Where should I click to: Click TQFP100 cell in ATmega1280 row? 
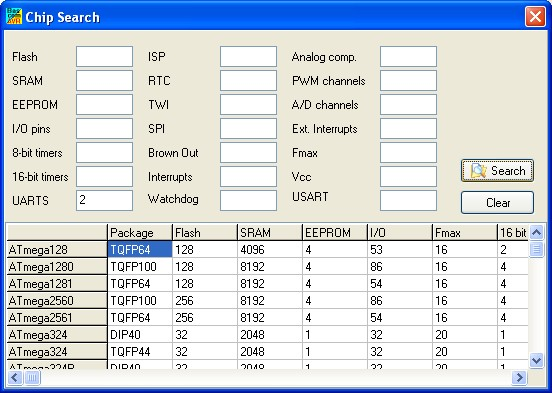pyautogui.click(x=140, y=267)
